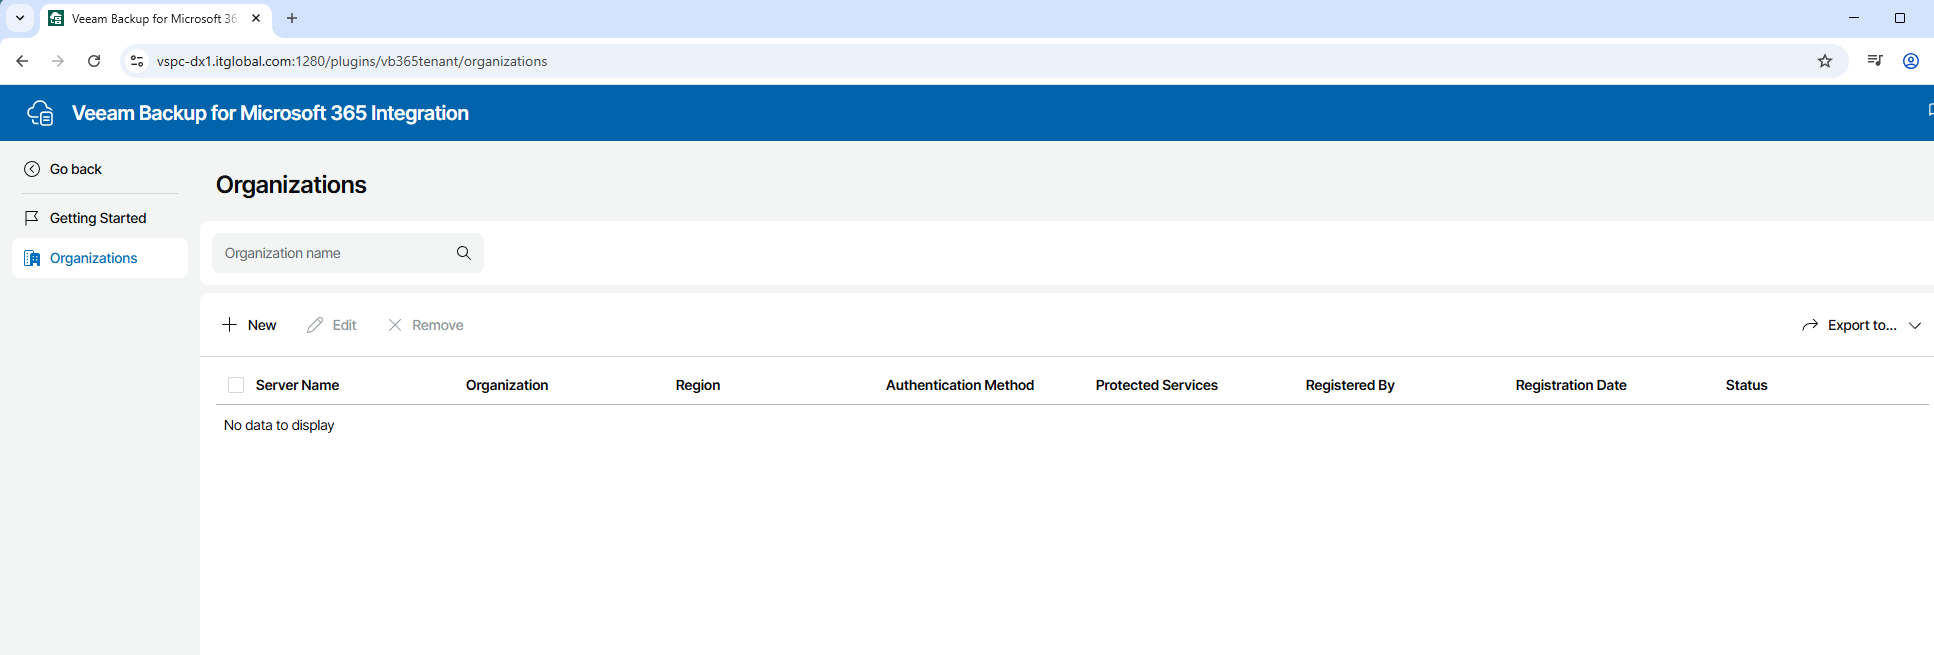Screen dimensions: 1934x655
Task: Sort by Registration Date column
Action: (x=1571, y=385)
